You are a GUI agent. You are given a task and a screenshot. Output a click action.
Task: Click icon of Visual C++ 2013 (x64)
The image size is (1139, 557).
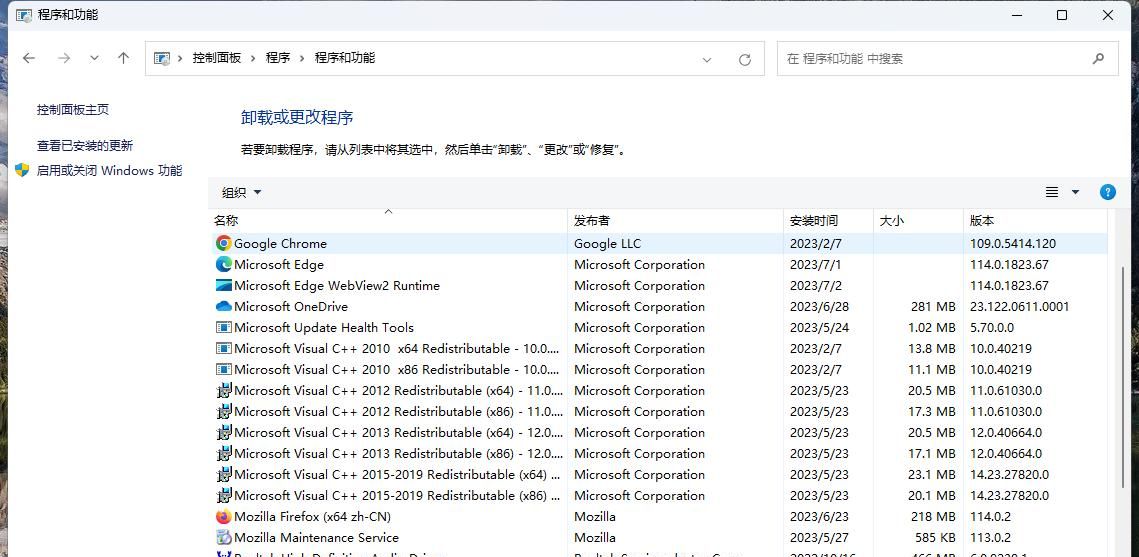click(224, 433)
